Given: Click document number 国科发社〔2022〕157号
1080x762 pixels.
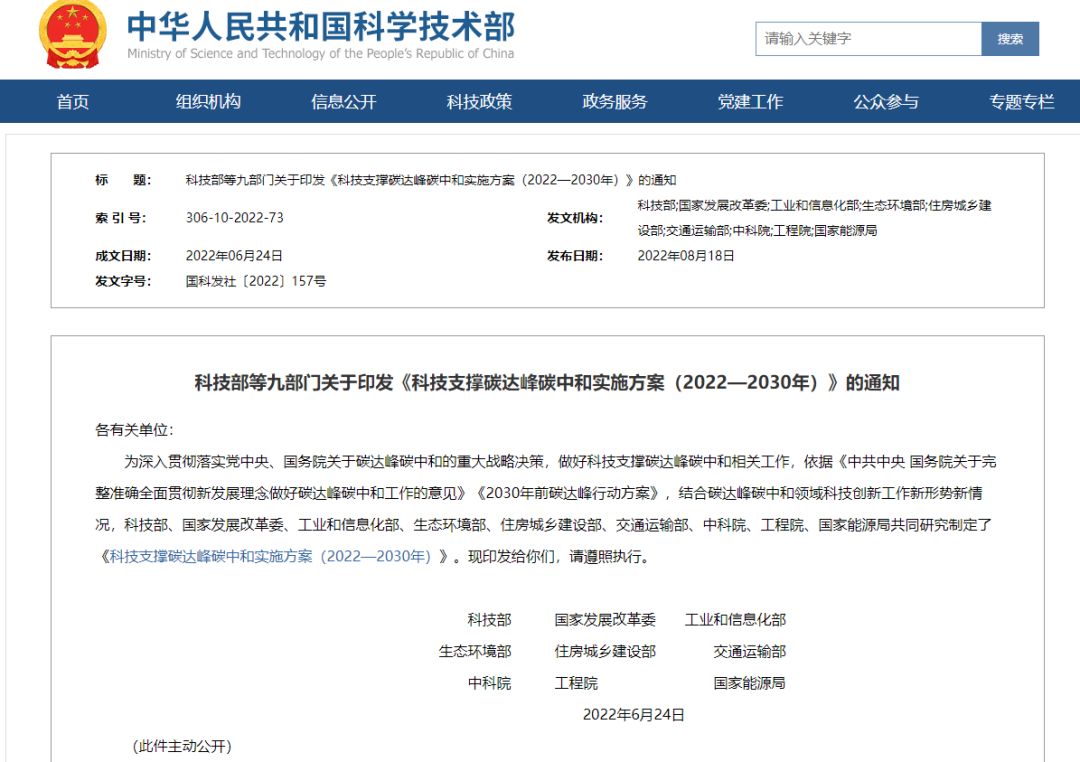Looking at the screenshot, I should pos(256,281).
